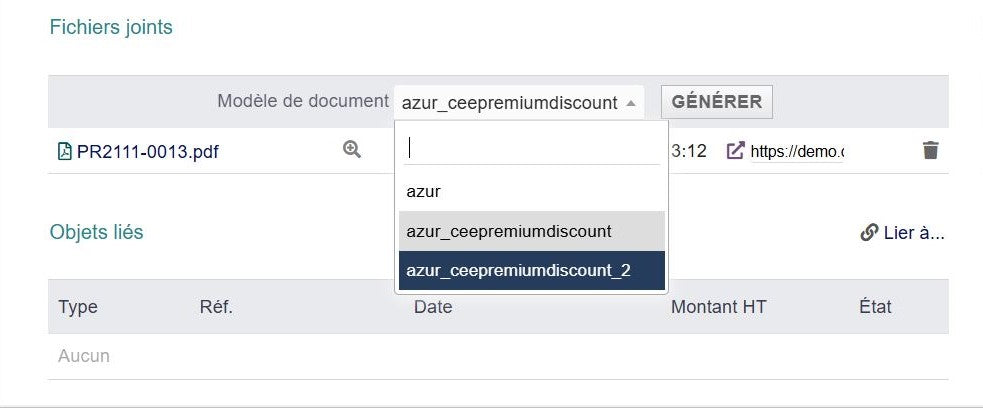Focus the dropdown search text field

(x=532, y=148)
